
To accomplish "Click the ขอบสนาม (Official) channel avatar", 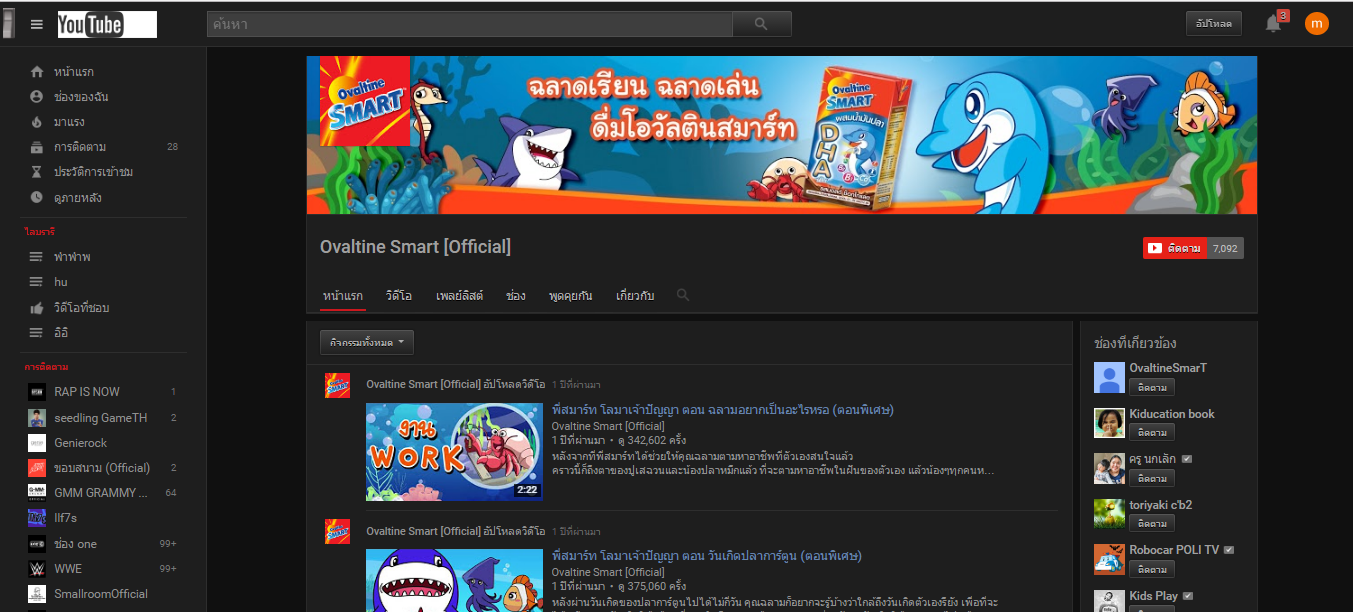I will tap(37, 468).
